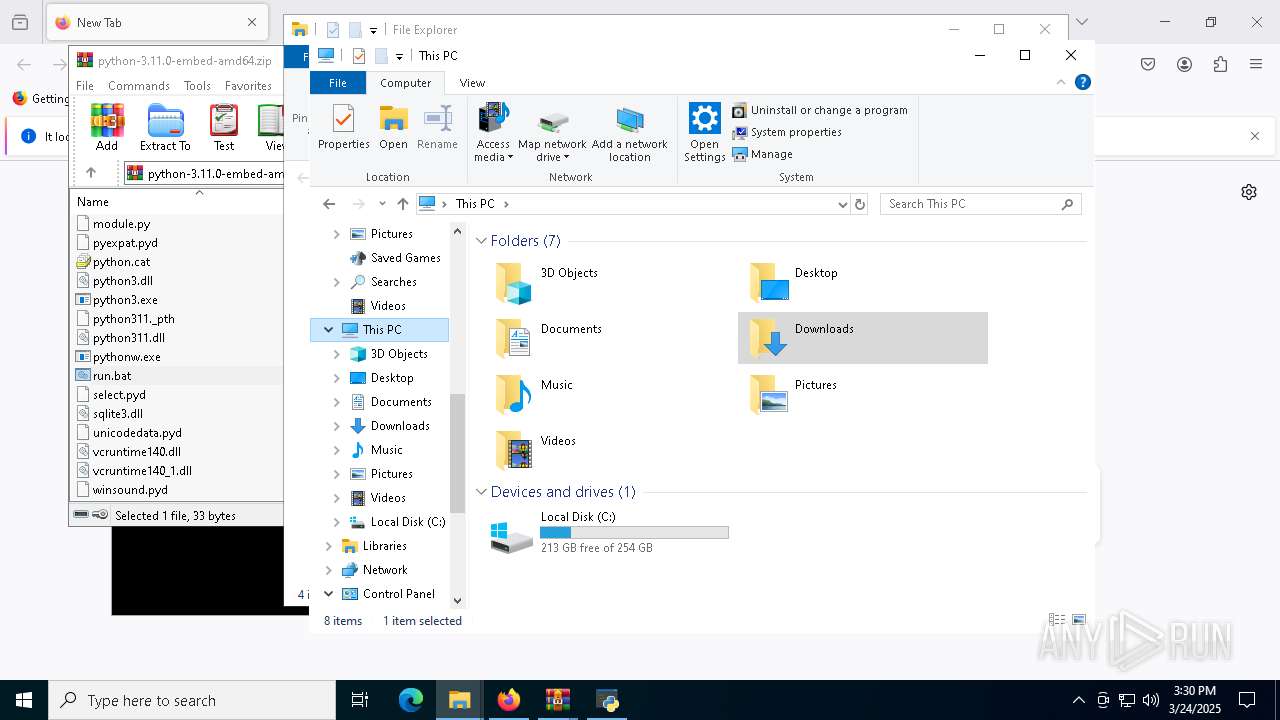Click navigation pane scrollbar
The height and width of the screenshot is (720, 1280).
pos(458,452)
